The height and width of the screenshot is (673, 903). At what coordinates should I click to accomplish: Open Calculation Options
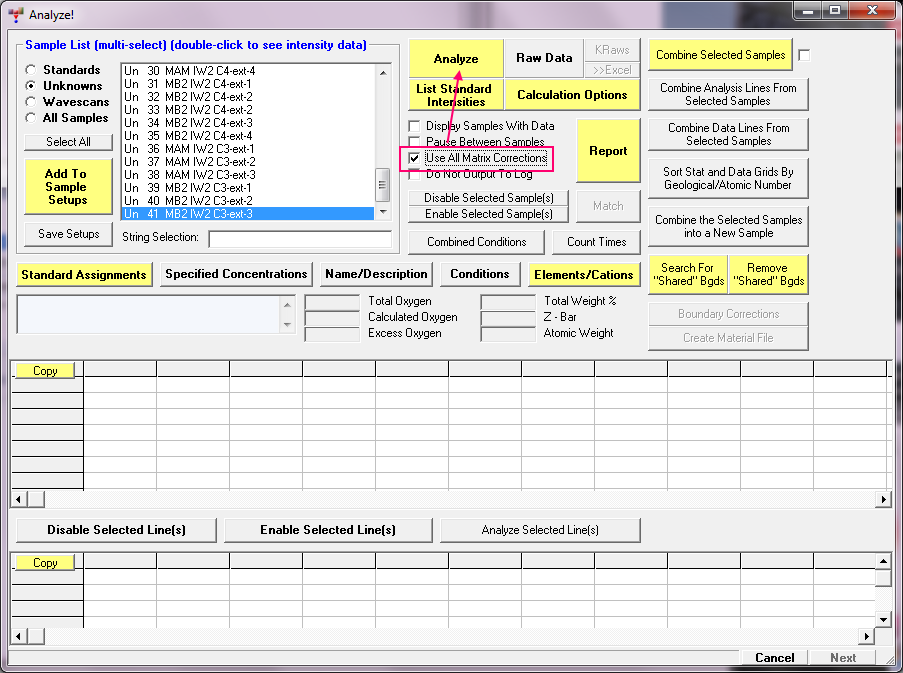pyautogui.click(x=572, y=95)
